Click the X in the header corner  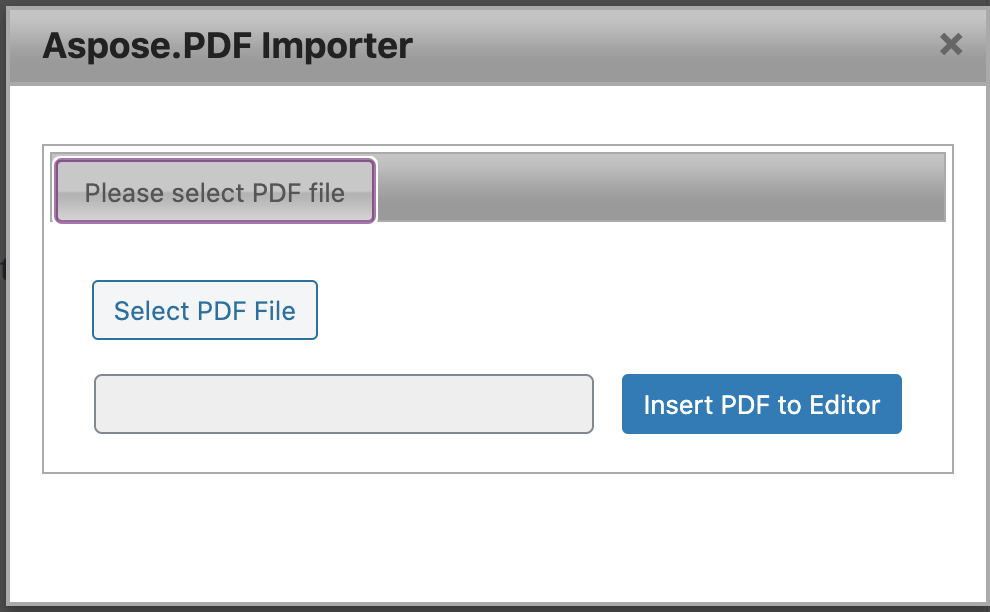(951, 44)
